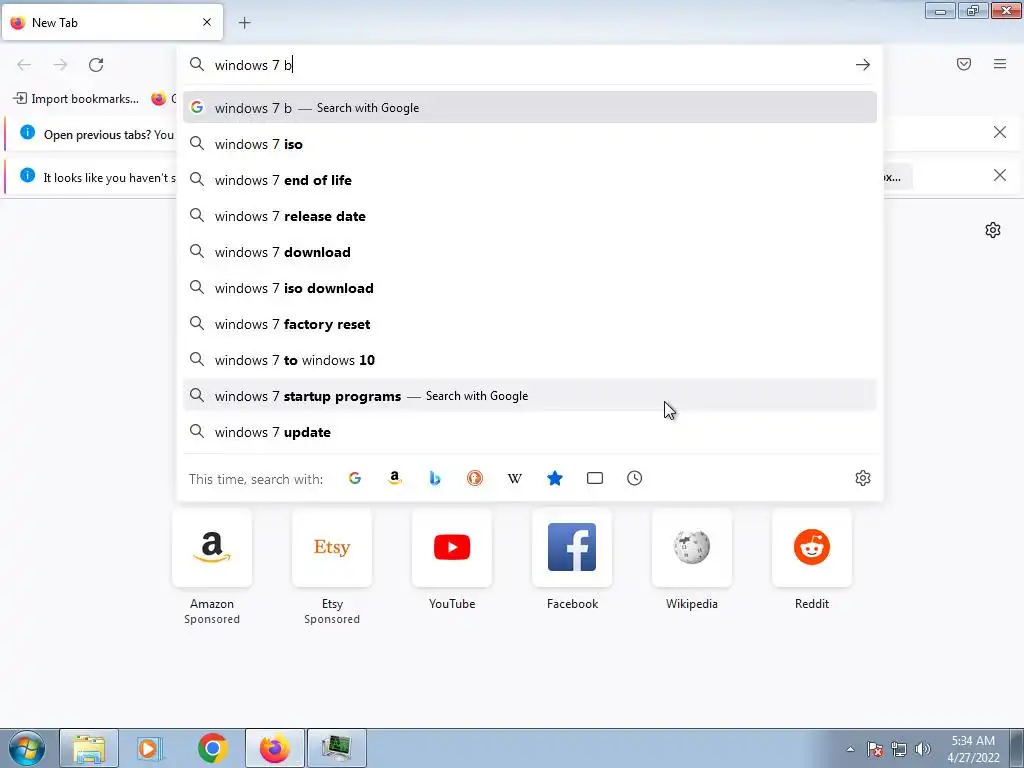Open search settings gear in suggestion panel
The height and width of the screenshot is (768, 1024).
(863, 478)
